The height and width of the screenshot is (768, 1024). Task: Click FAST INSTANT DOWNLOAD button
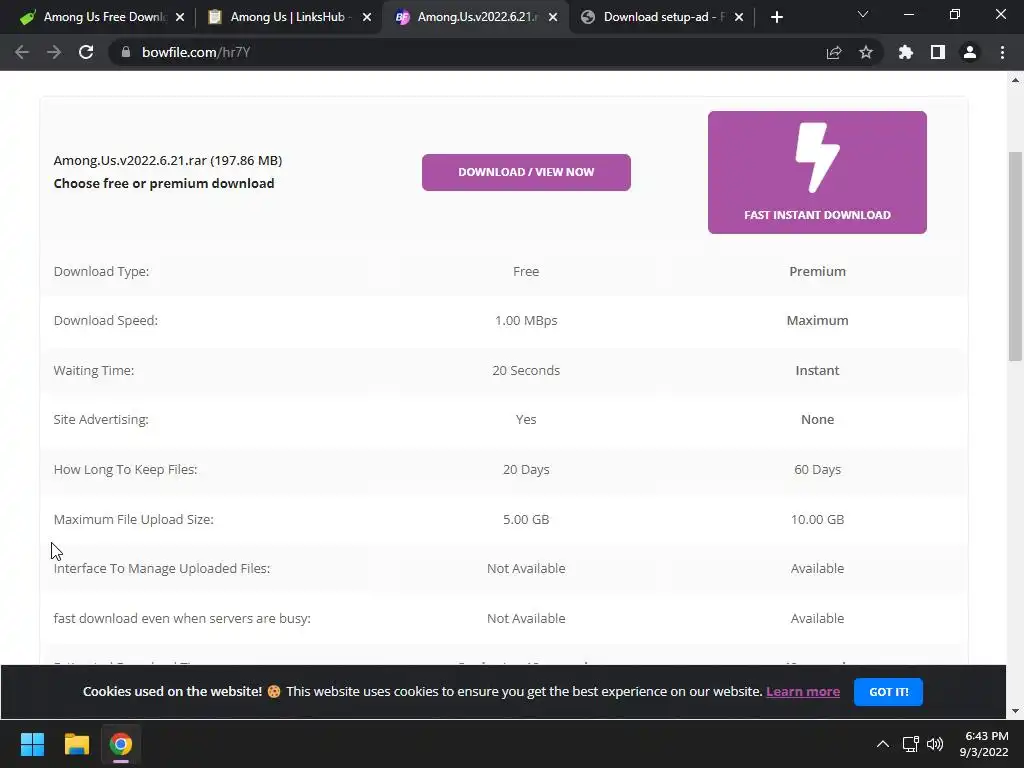coord(817,172)
